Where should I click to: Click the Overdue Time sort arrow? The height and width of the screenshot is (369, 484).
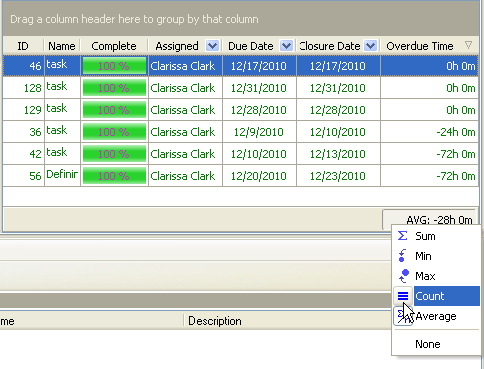(x=468, y=45)
